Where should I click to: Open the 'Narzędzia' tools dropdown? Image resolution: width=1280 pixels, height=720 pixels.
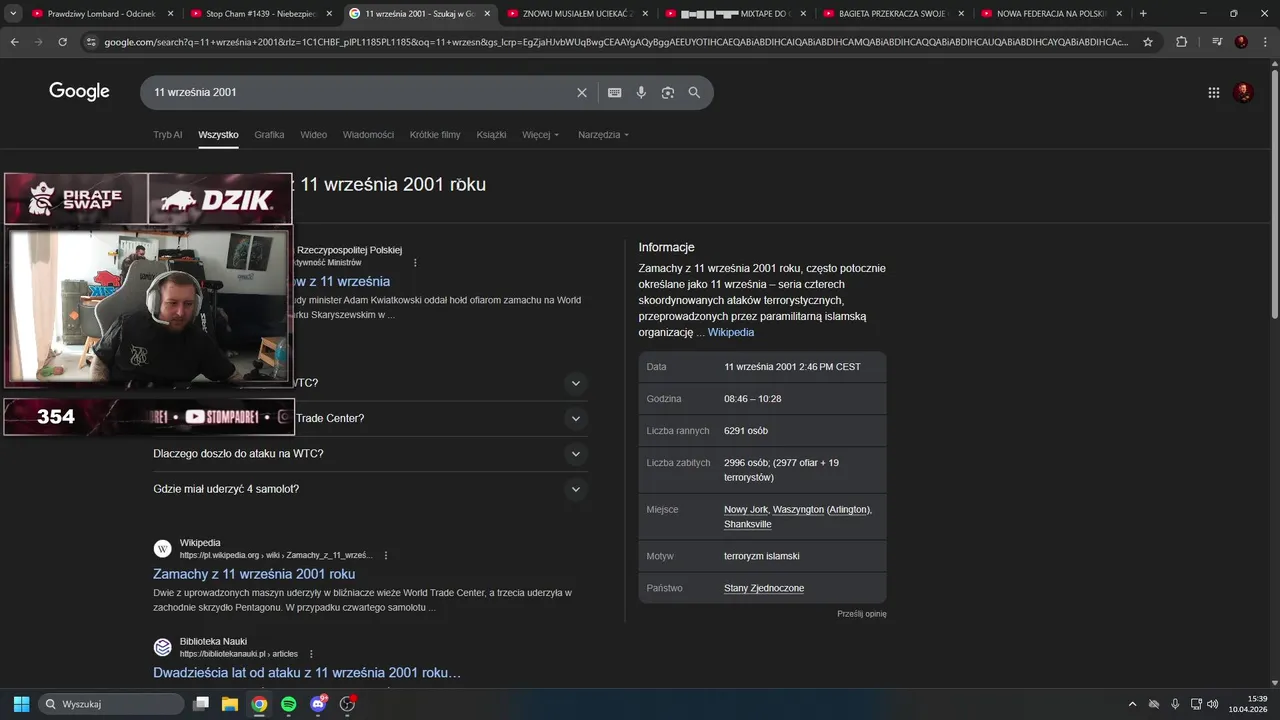603,135
